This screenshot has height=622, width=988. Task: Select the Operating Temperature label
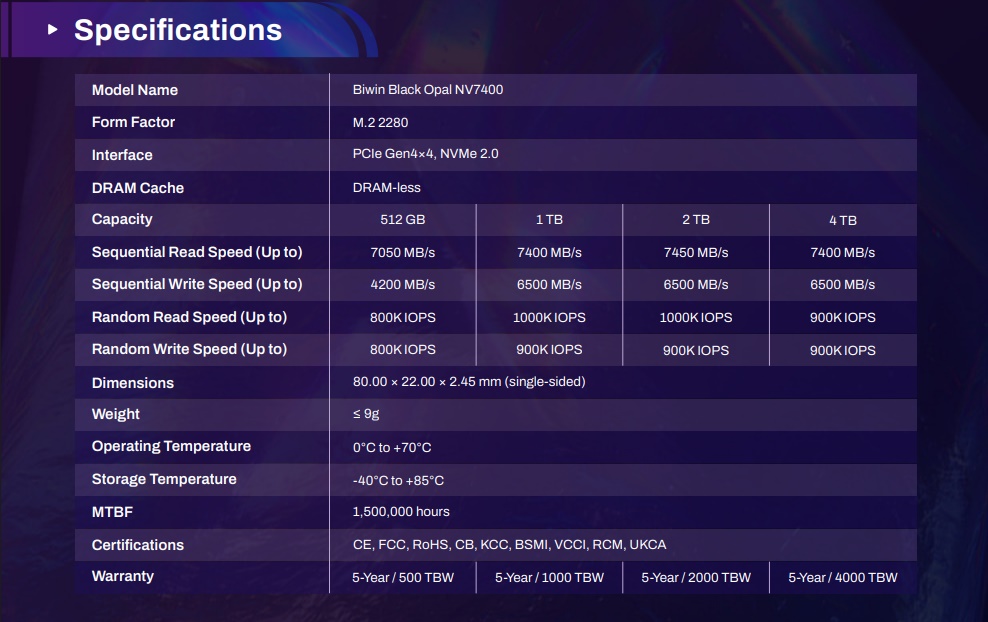click(x=171, y=446)
